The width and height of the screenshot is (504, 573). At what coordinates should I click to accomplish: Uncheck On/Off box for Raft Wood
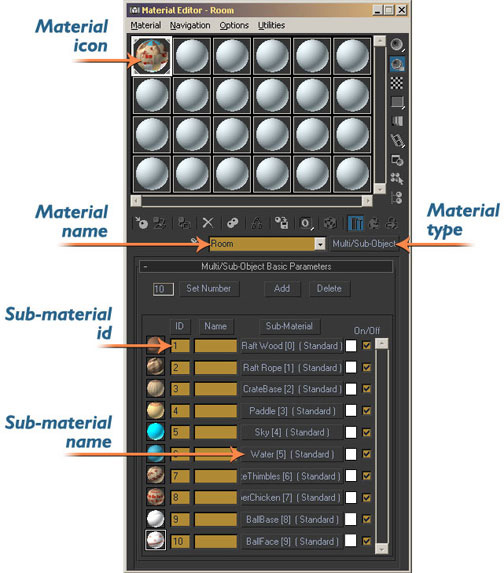point(366,345)
